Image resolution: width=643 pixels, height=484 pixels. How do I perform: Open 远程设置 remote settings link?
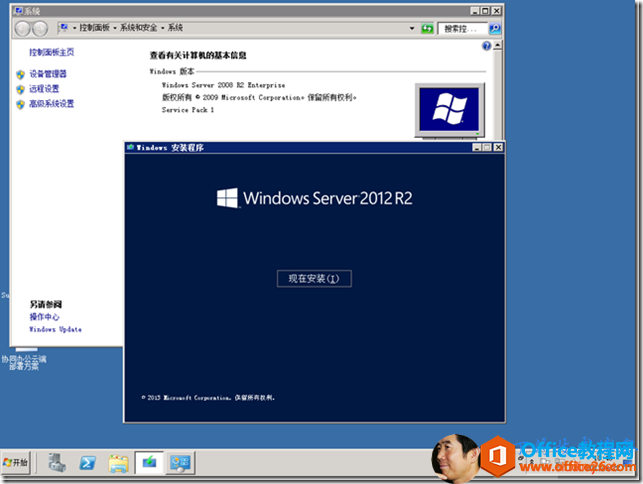coord(44,89)
